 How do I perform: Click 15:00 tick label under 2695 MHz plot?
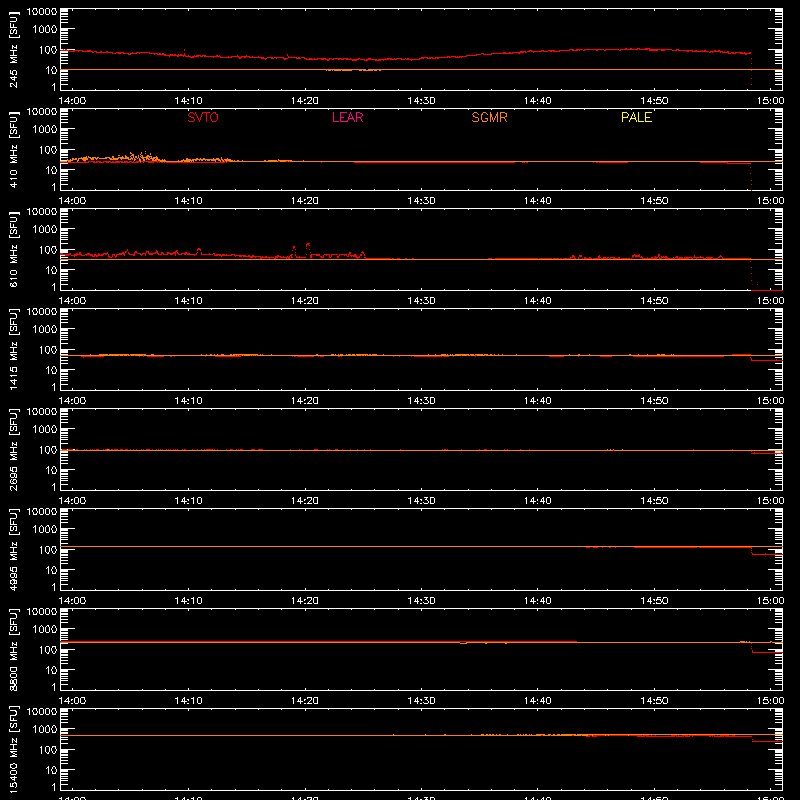pos(770,501)
